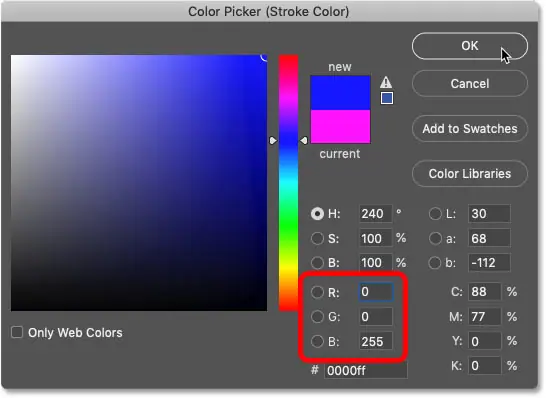Click the right hue slider arrow

(x=304, y=140)
